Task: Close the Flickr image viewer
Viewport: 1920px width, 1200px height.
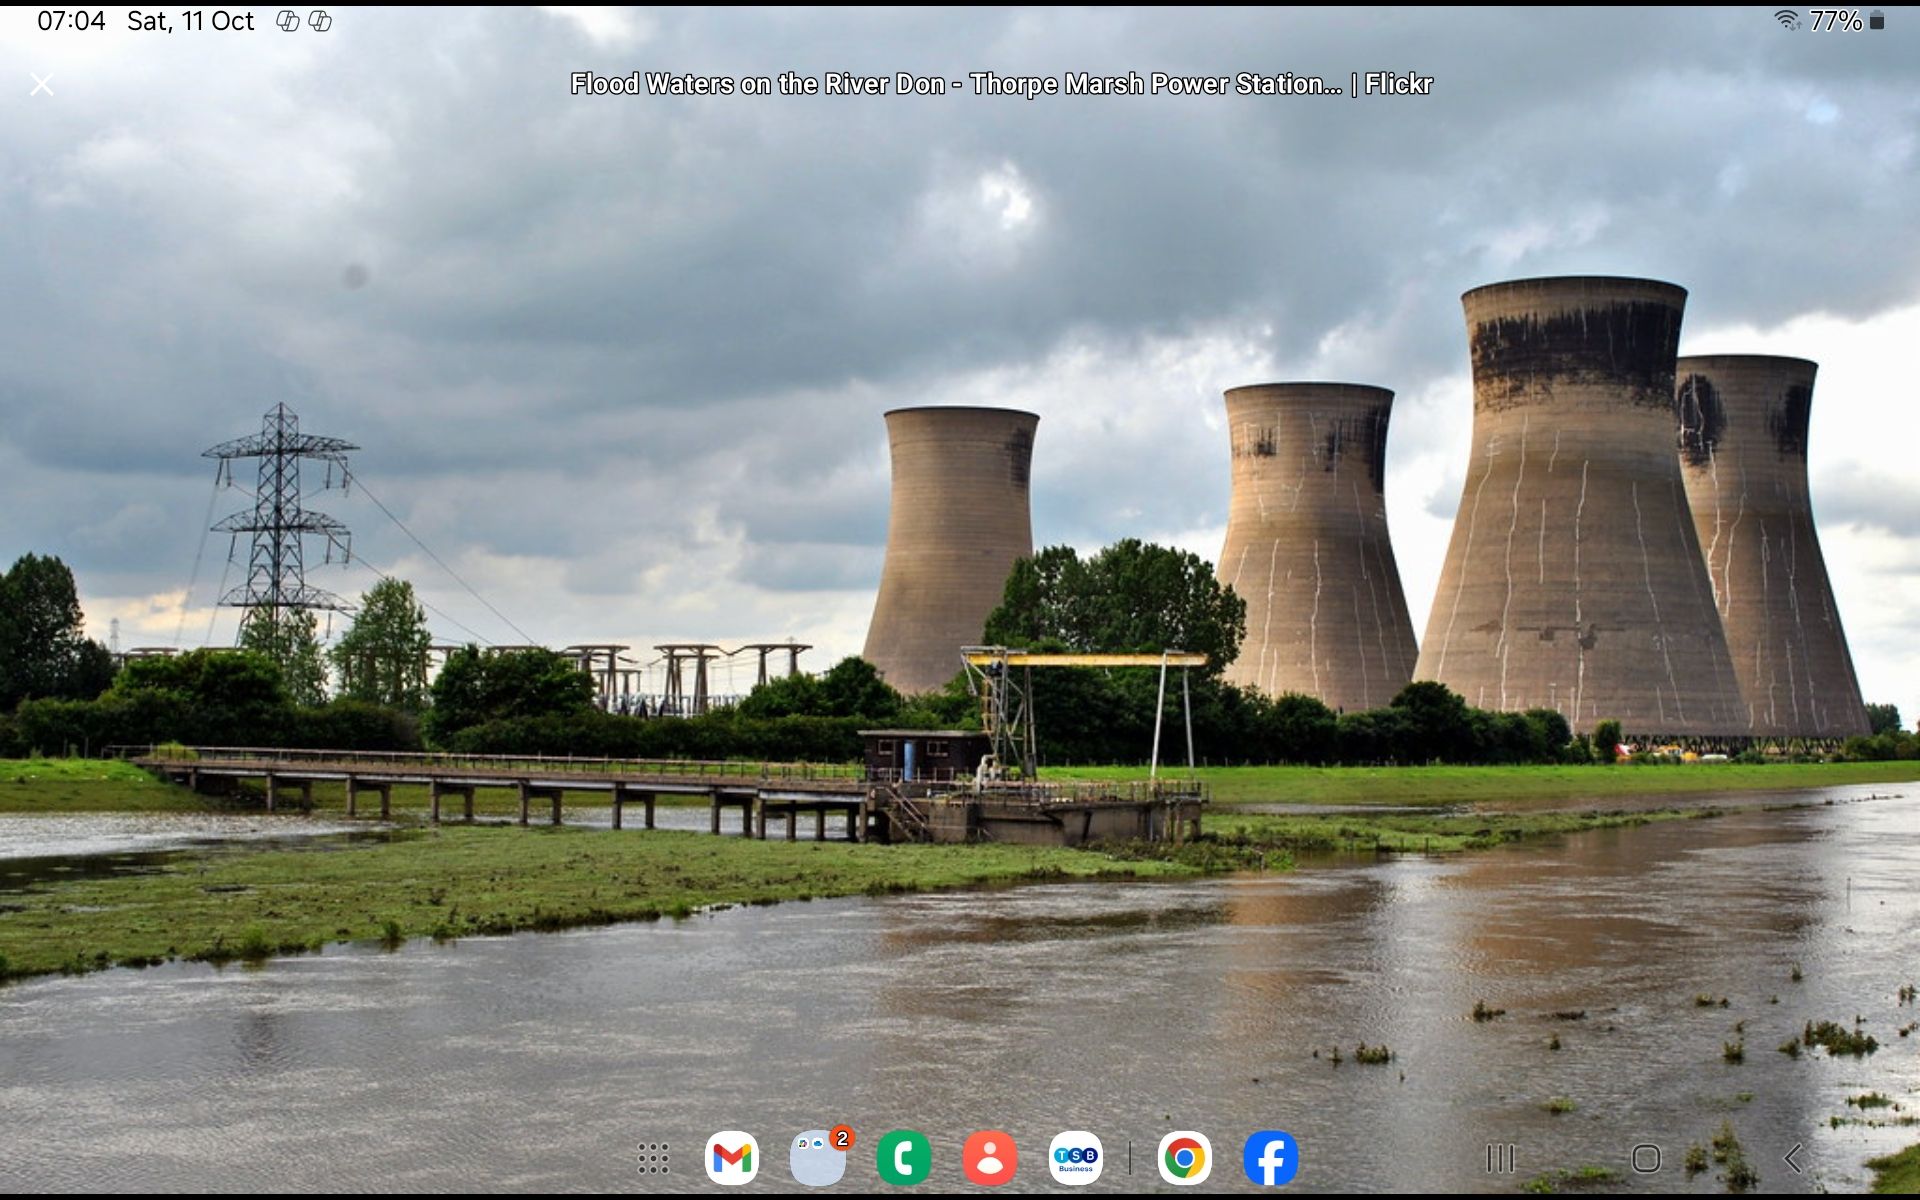Action: coord(42,85)
